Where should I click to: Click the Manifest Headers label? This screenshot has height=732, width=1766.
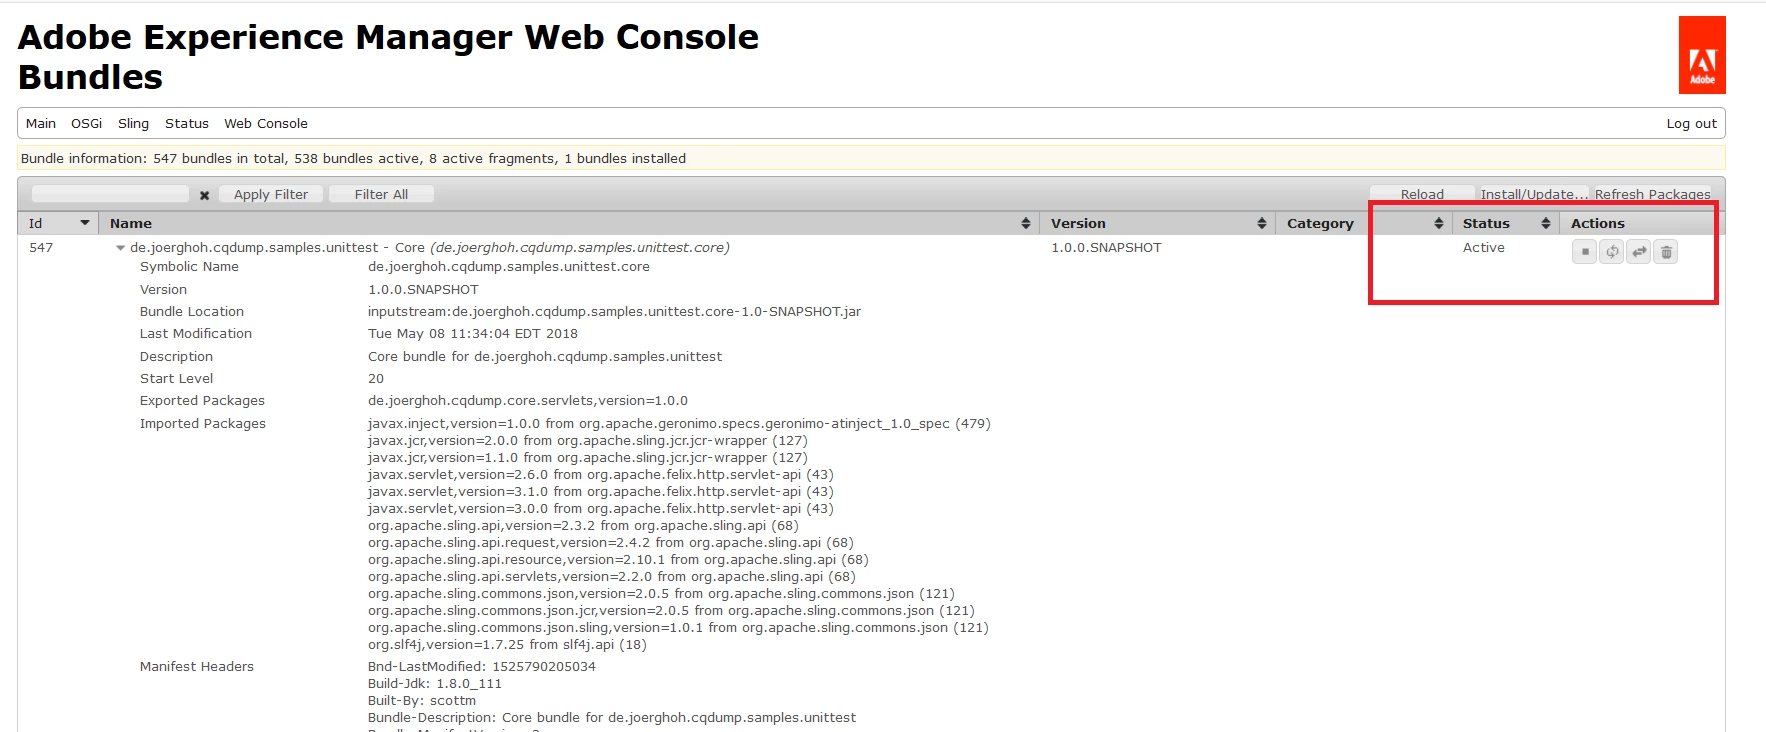[x=197, y=666]
